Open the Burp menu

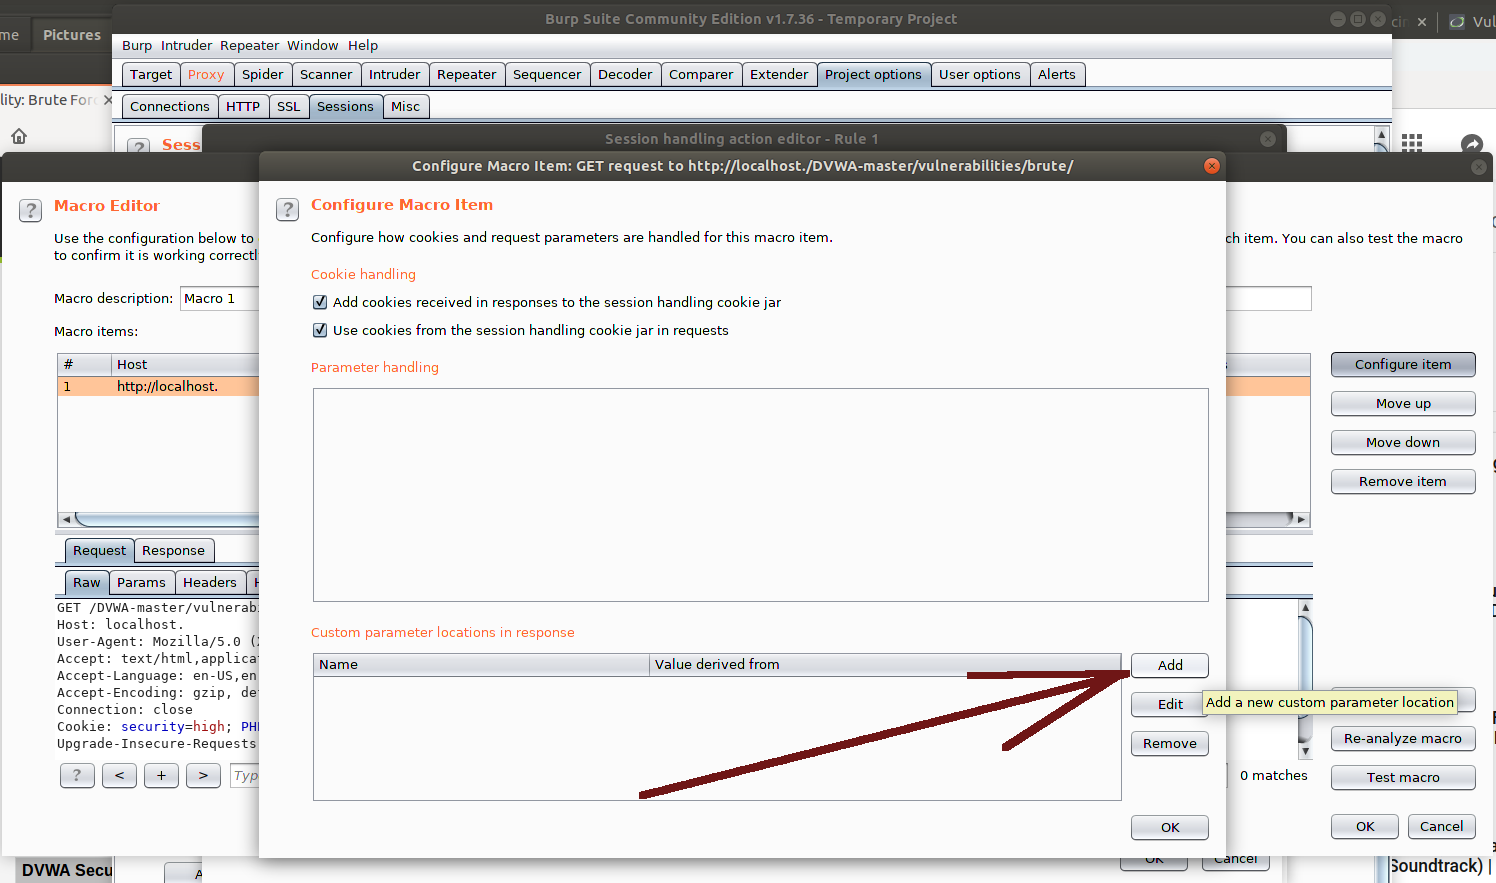(x=137, y=45)
